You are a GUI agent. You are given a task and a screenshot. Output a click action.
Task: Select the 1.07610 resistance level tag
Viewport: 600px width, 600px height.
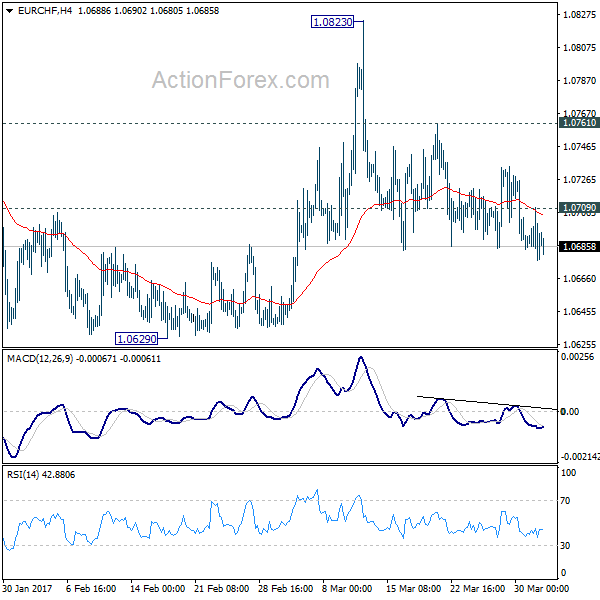click(x=579, y=122)
